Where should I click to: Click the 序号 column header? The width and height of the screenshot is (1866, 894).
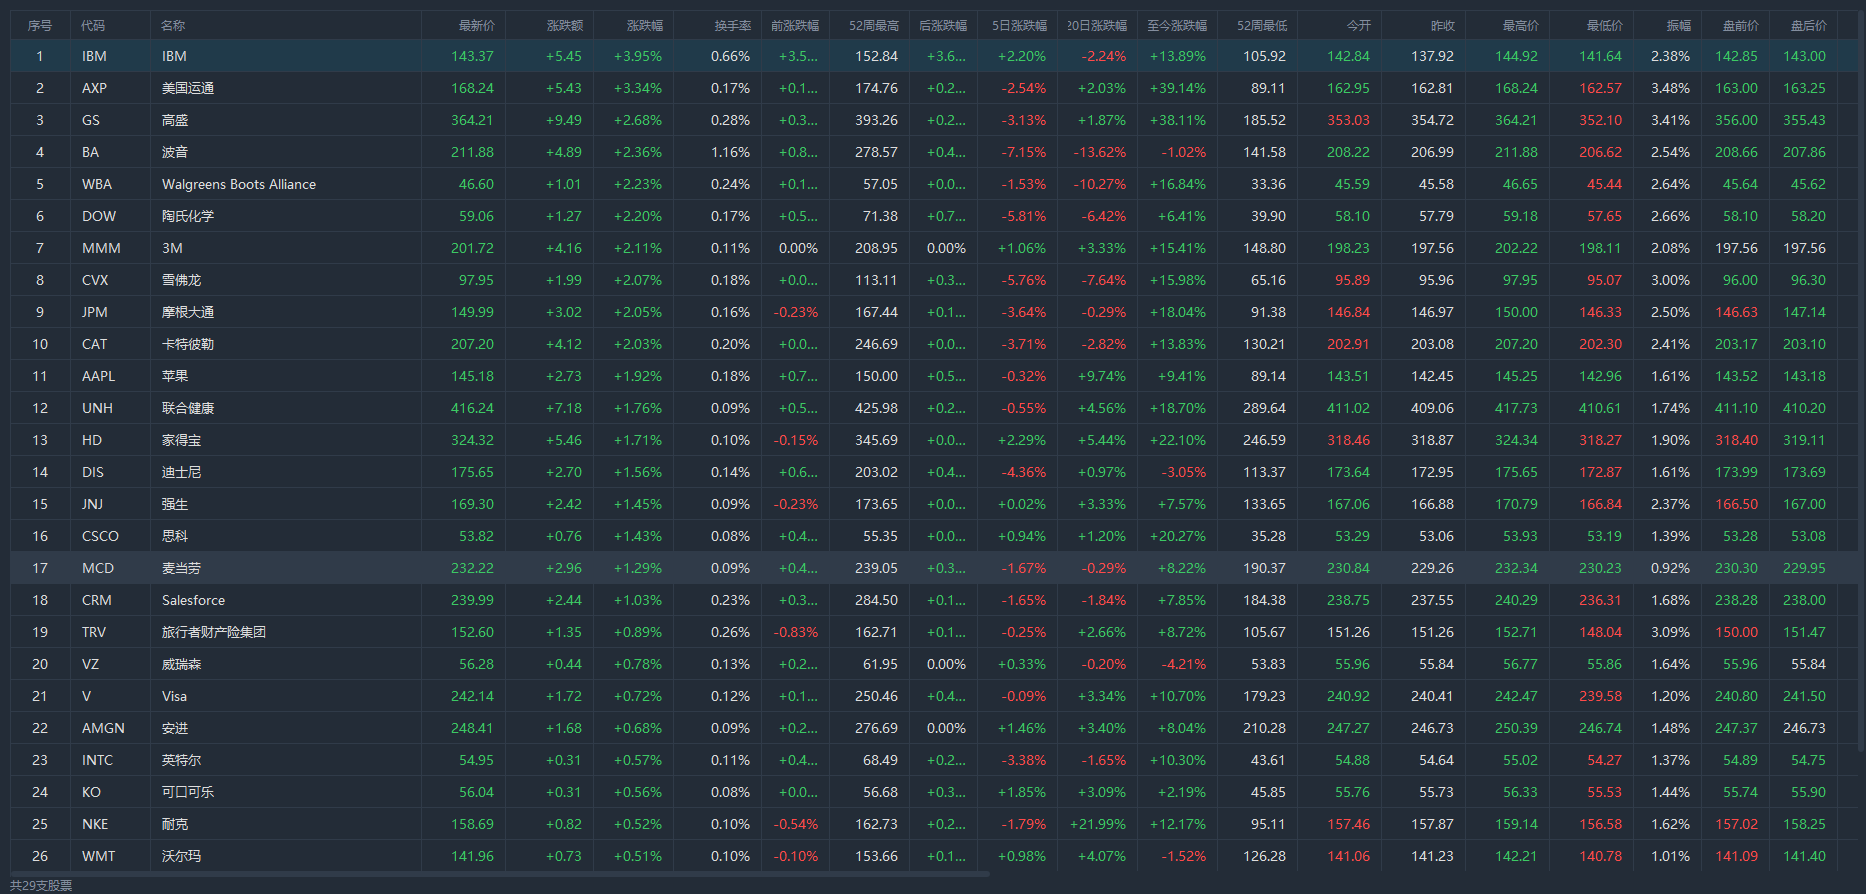tap(40, 25)
